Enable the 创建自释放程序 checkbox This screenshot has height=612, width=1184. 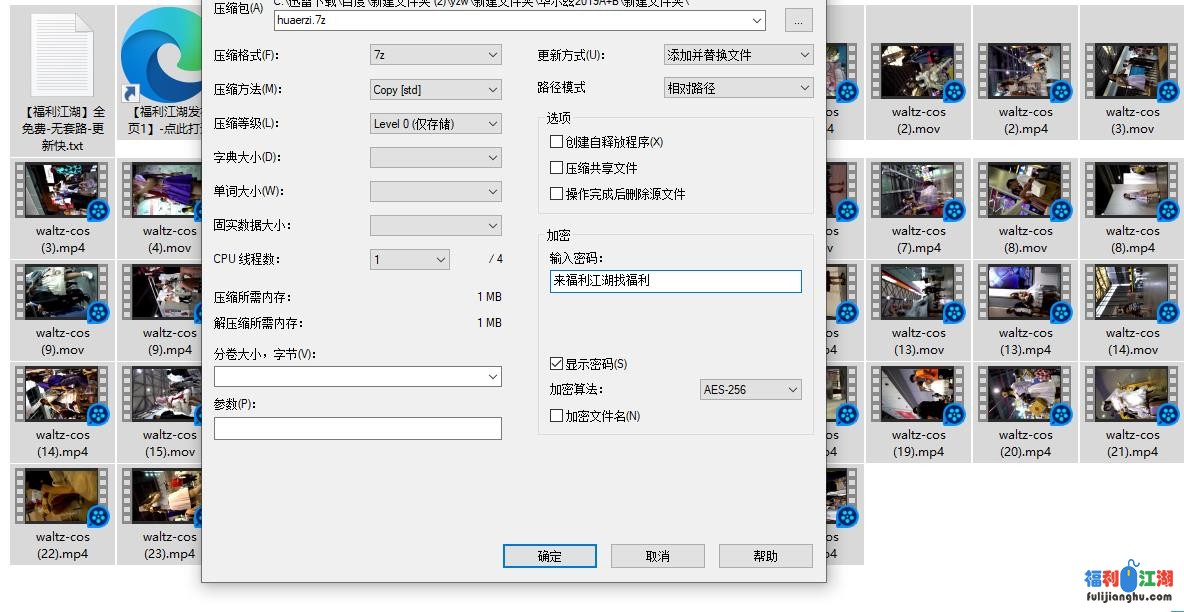click(556, 142)
